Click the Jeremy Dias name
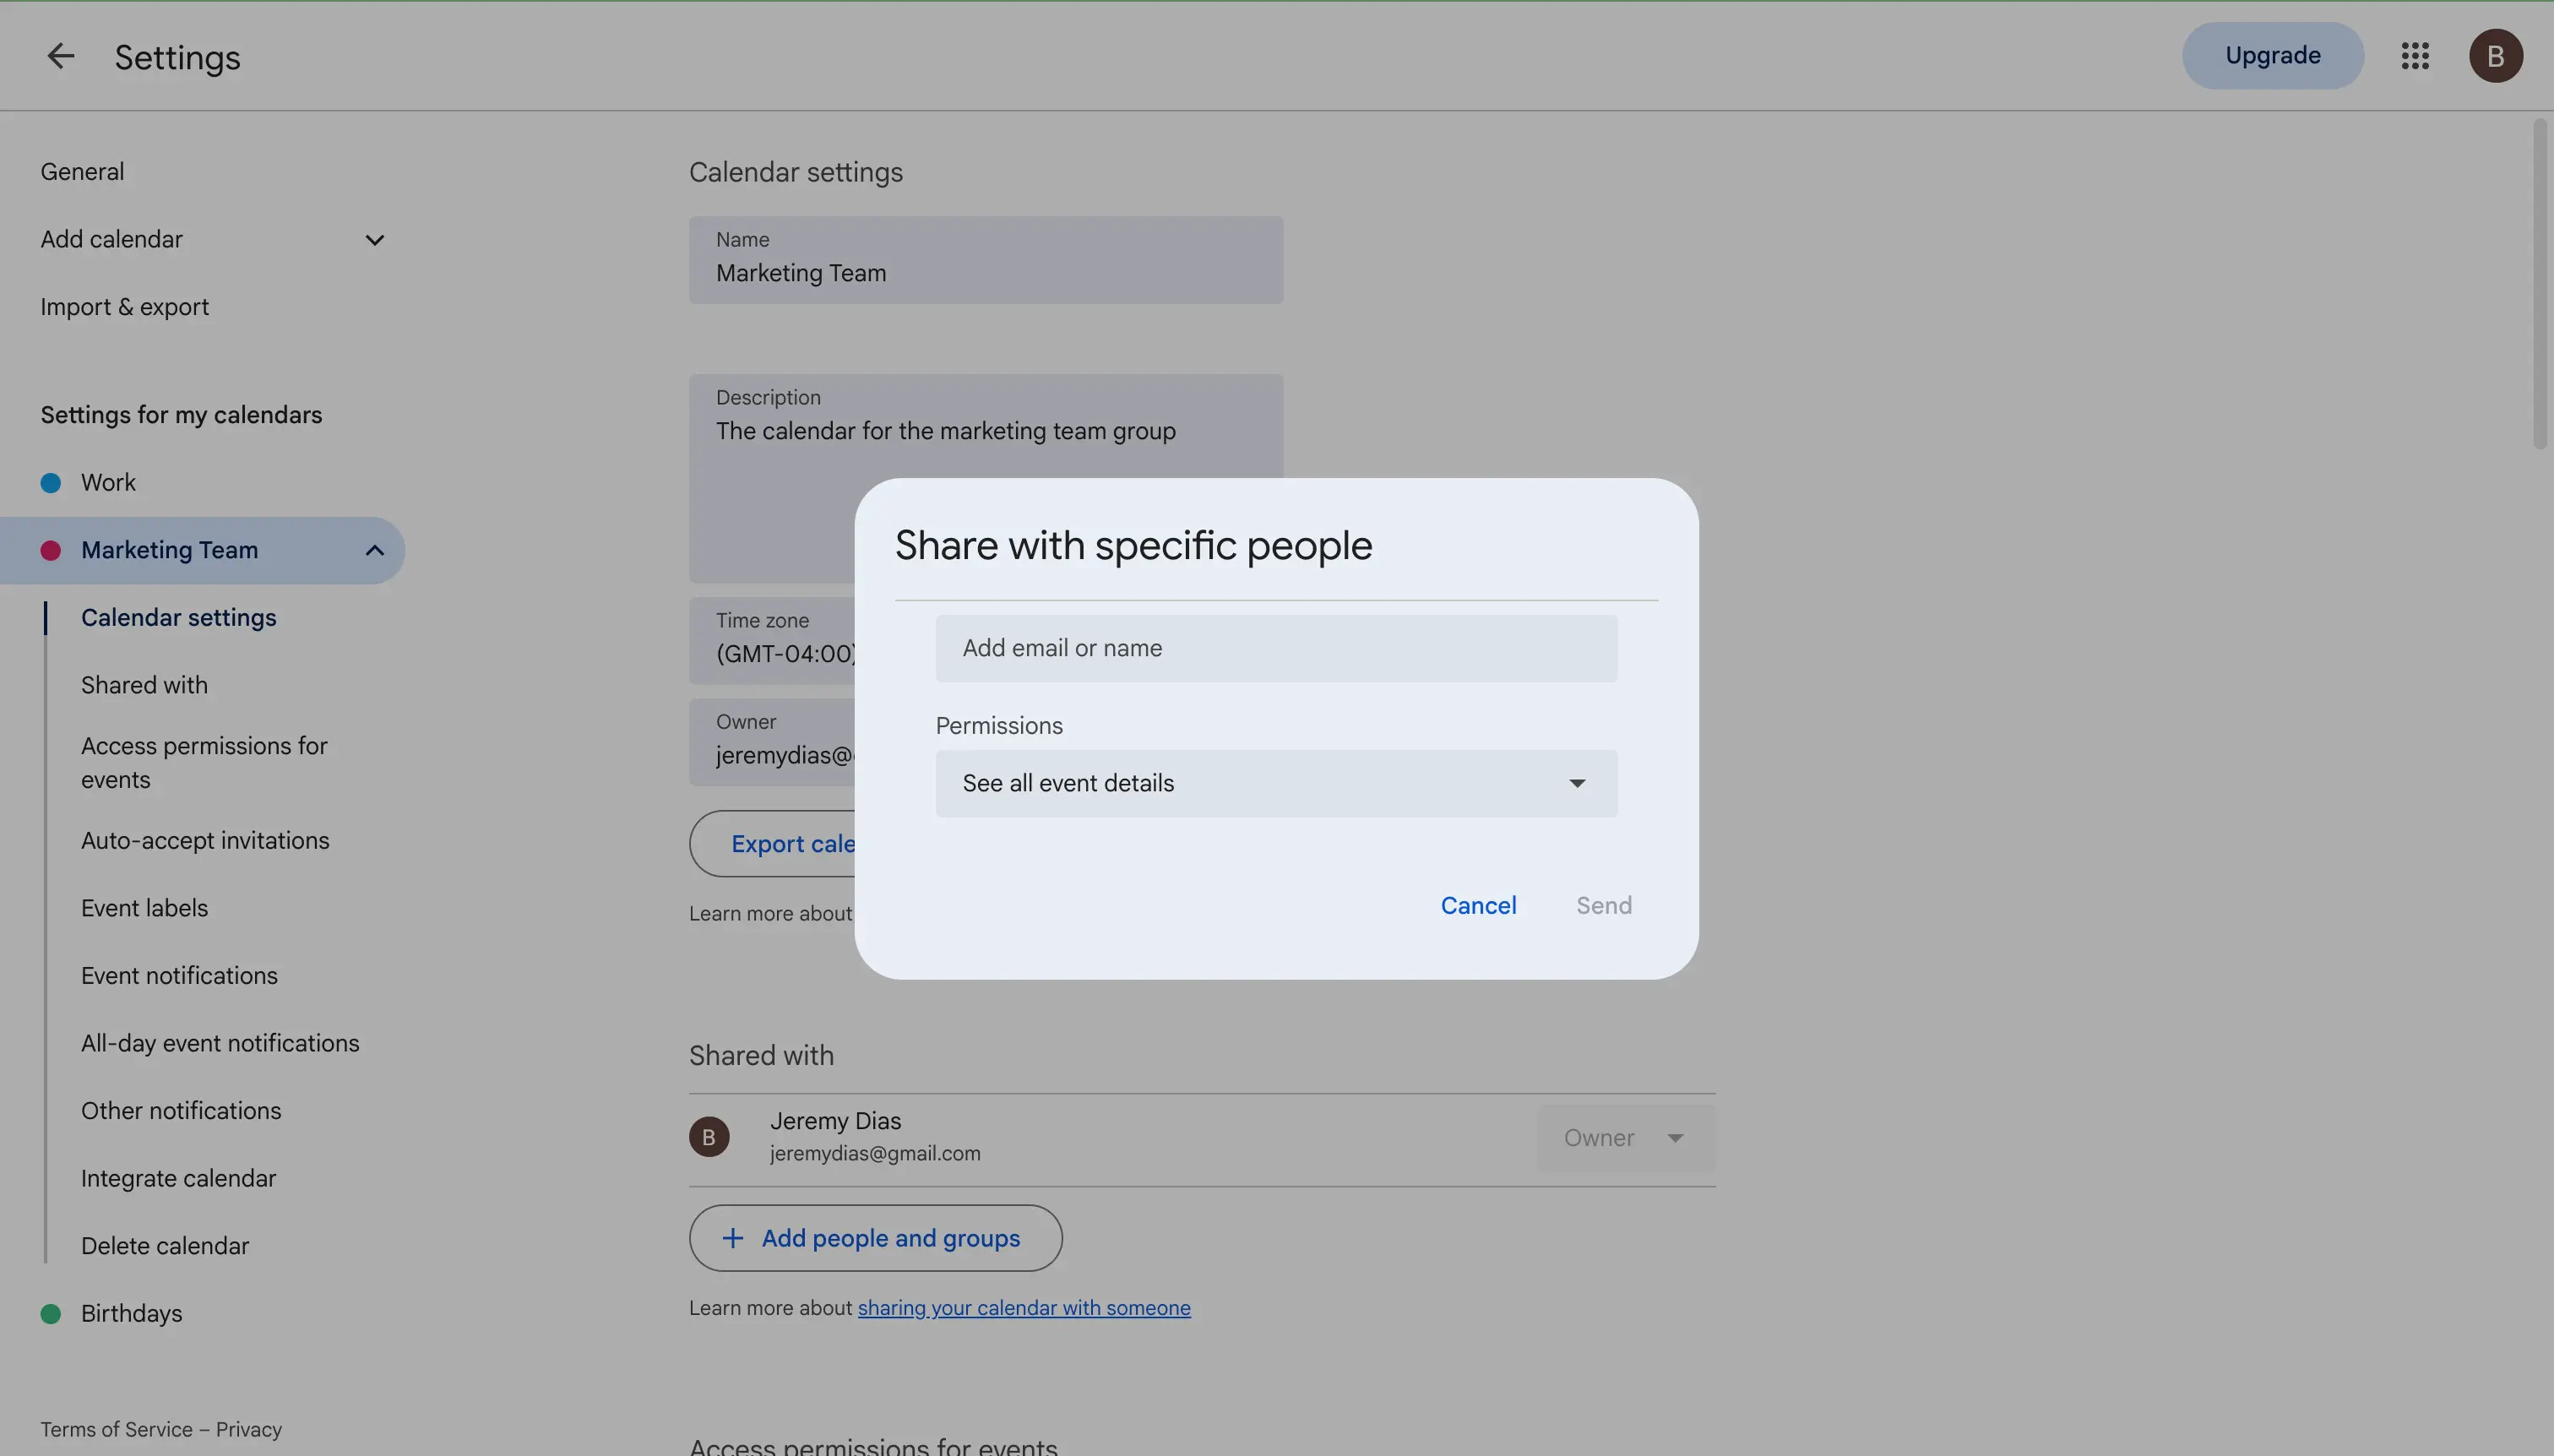Screen dimensions: 2554x1456 (x=835, y=1122)
